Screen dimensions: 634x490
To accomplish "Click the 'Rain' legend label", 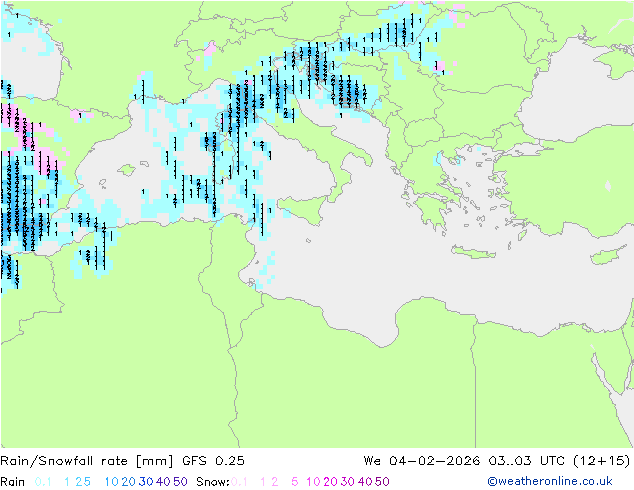I will click(13, 482).
